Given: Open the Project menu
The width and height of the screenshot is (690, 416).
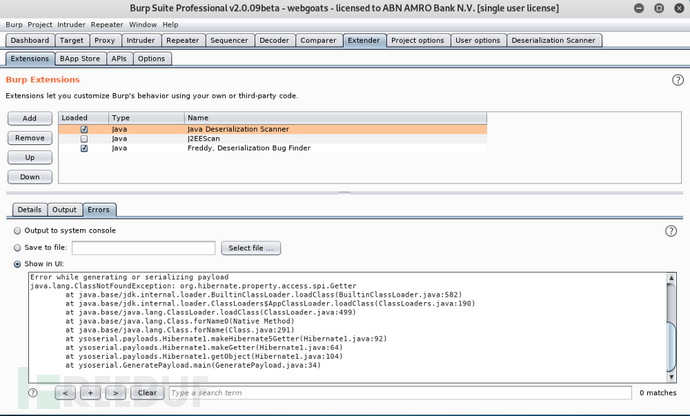Looking at the screenshot, I should [40, 25].
